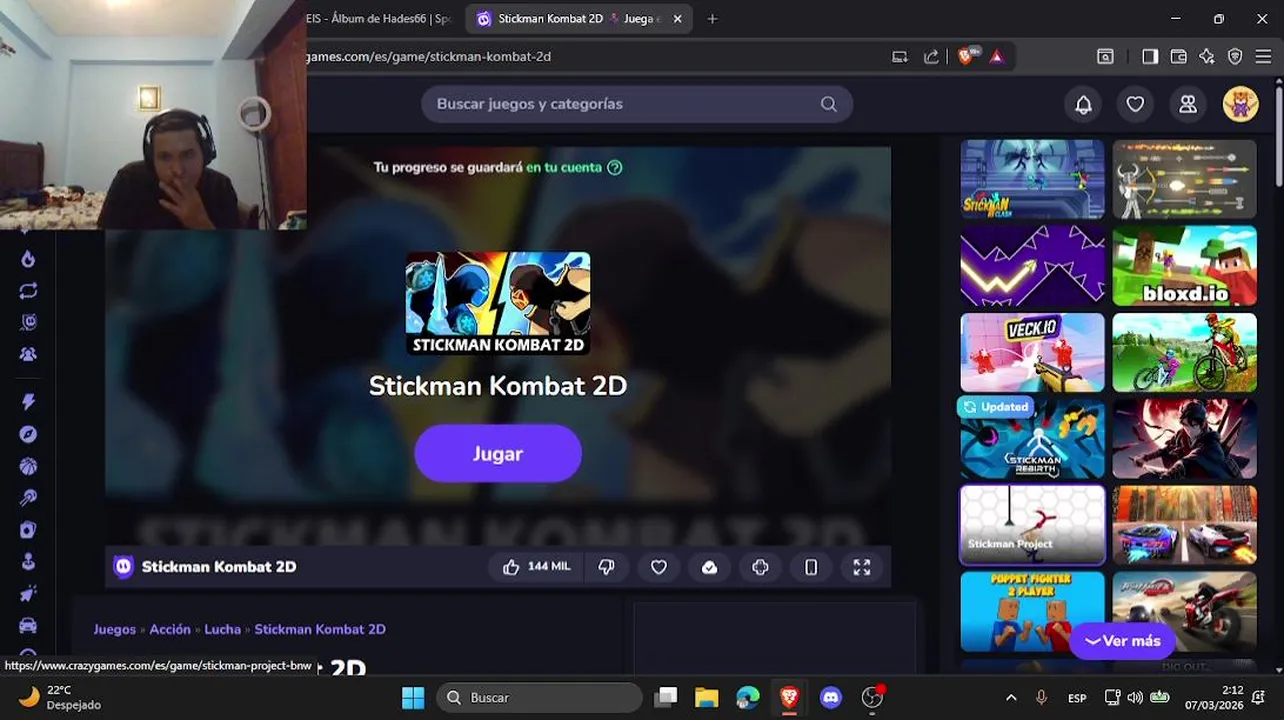The image size is (1284, 720).
Task: Open the bike riding game thumbnail
Action: [1184, 353]
